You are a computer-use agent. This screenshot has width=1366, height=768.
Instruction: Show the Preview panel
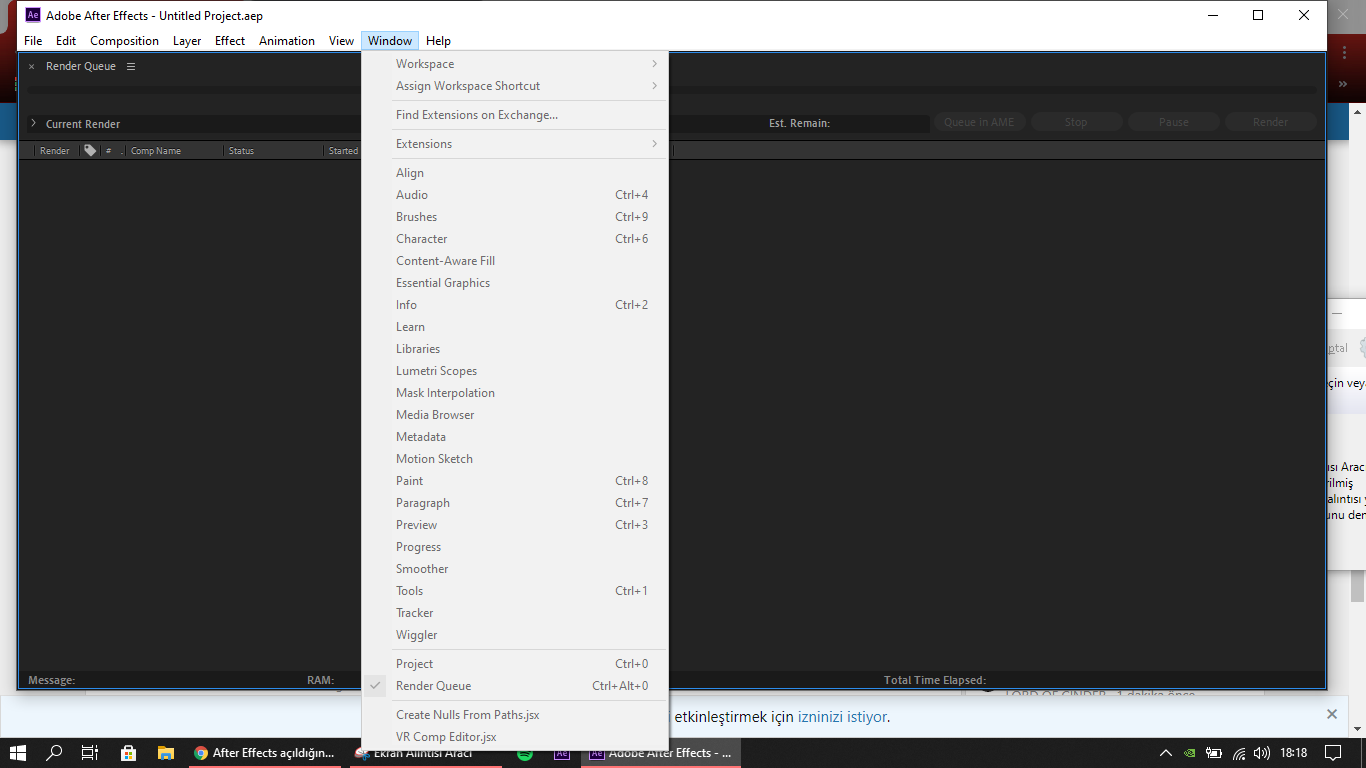515,525
